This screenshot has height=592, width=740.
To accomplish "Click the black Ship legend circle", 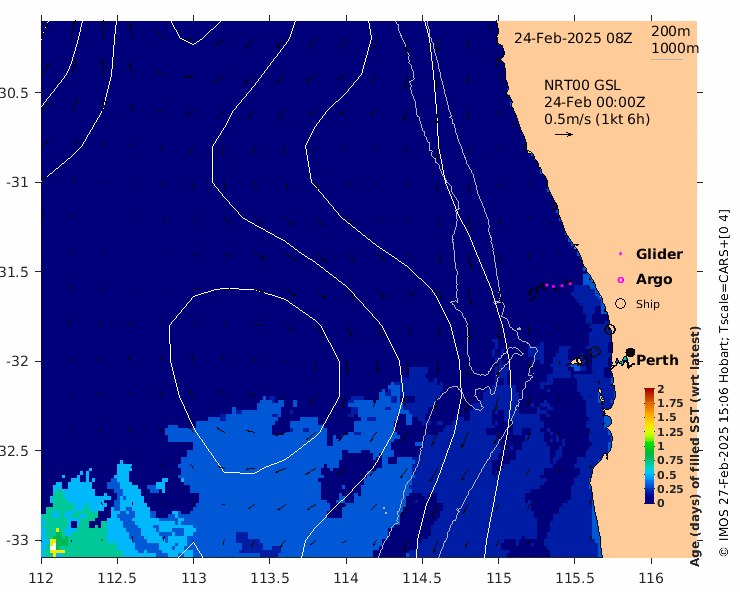I will click(621, 304).
